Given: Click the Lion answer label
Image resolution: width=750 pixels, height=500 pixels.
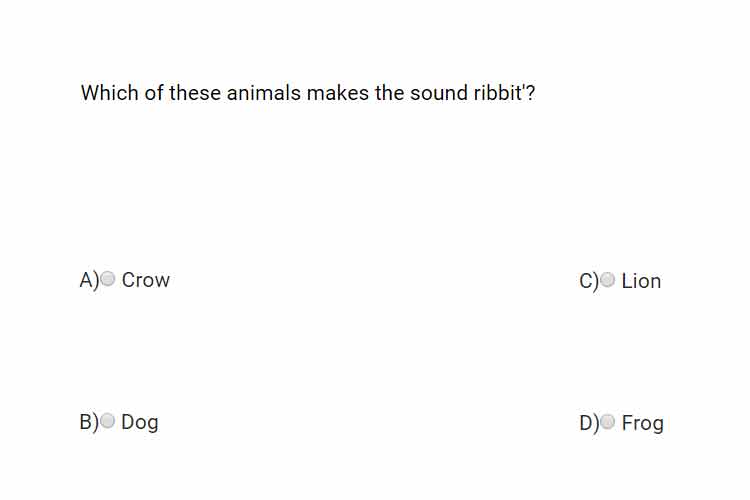Looking at the screenshot, I should (641, 281).
